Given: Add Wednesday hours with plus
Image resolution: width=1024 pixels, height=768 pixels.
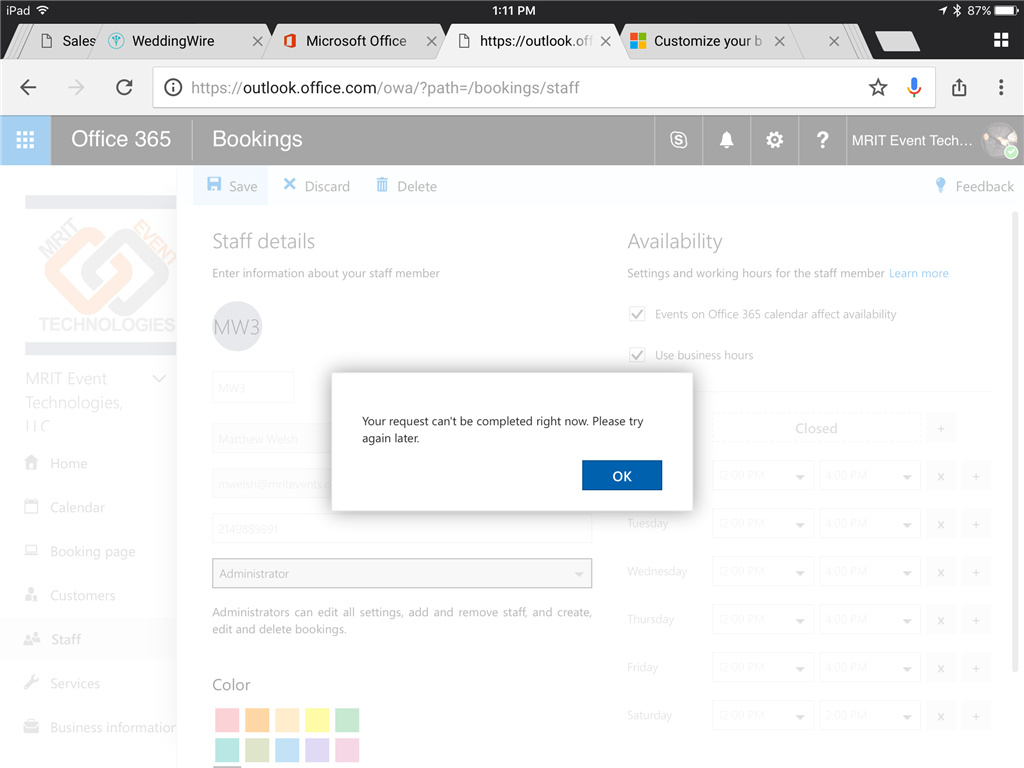Looking at the screenshot, I should pyautogui.click(x=976, y=573).
